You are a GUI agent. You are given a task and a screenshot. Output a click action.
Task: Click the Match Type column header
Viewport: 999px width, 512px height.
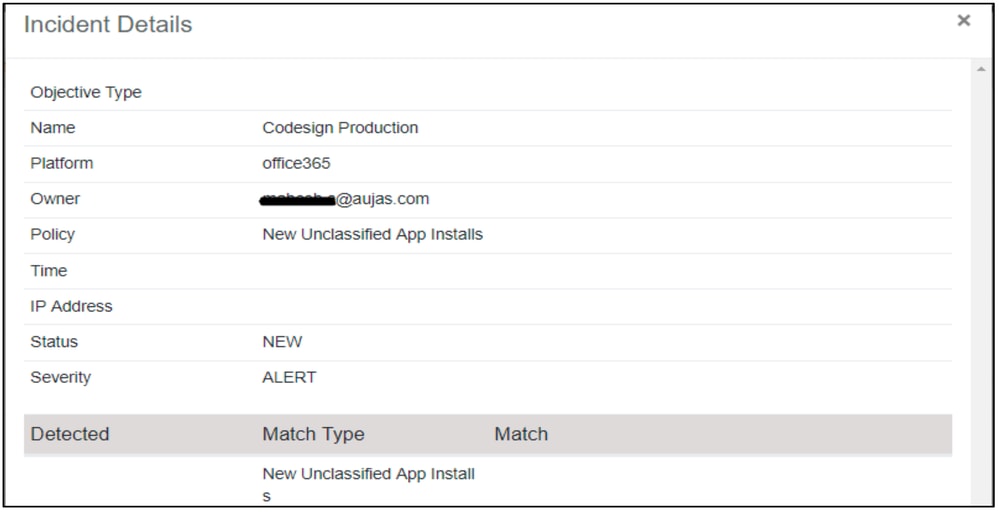313,434
